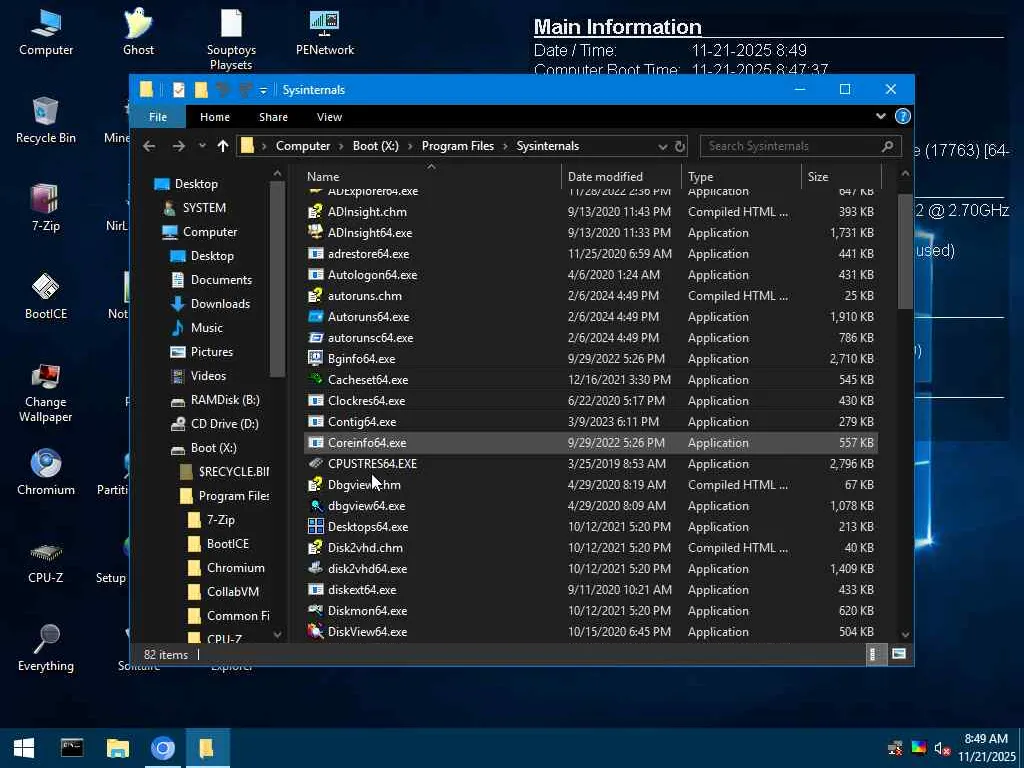Select the CPUSTRES64.EXE file

[x=372, y=464]
